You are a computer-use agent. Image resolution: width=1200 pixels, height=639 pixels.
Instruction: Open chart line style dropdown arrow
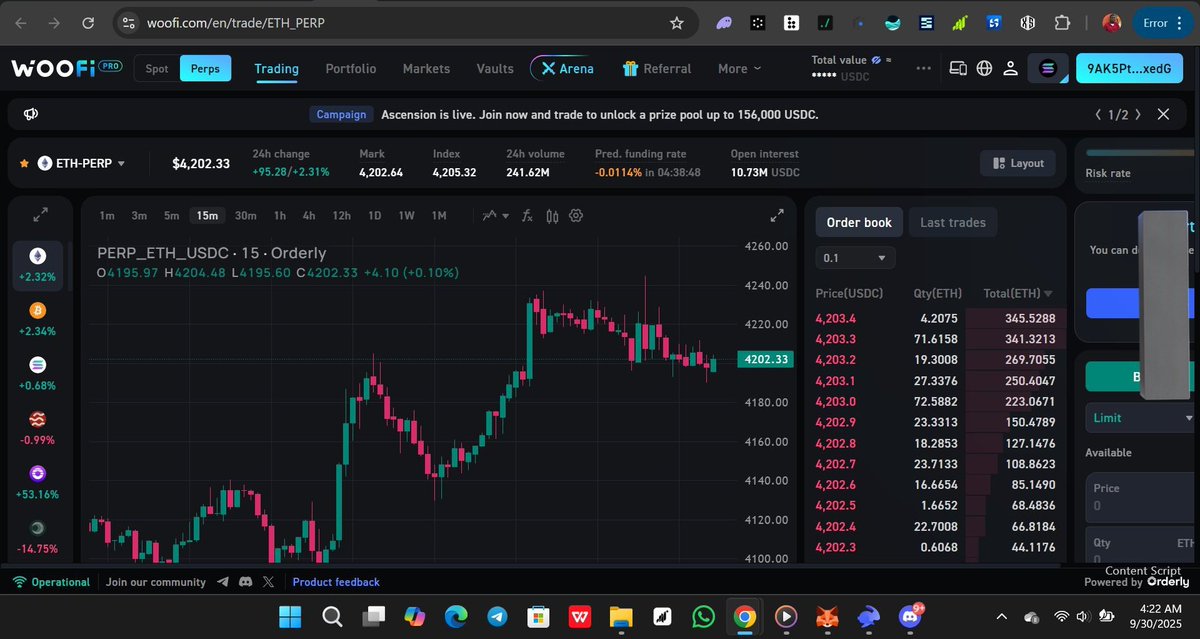pyautogui.click(x=506, y=215)
